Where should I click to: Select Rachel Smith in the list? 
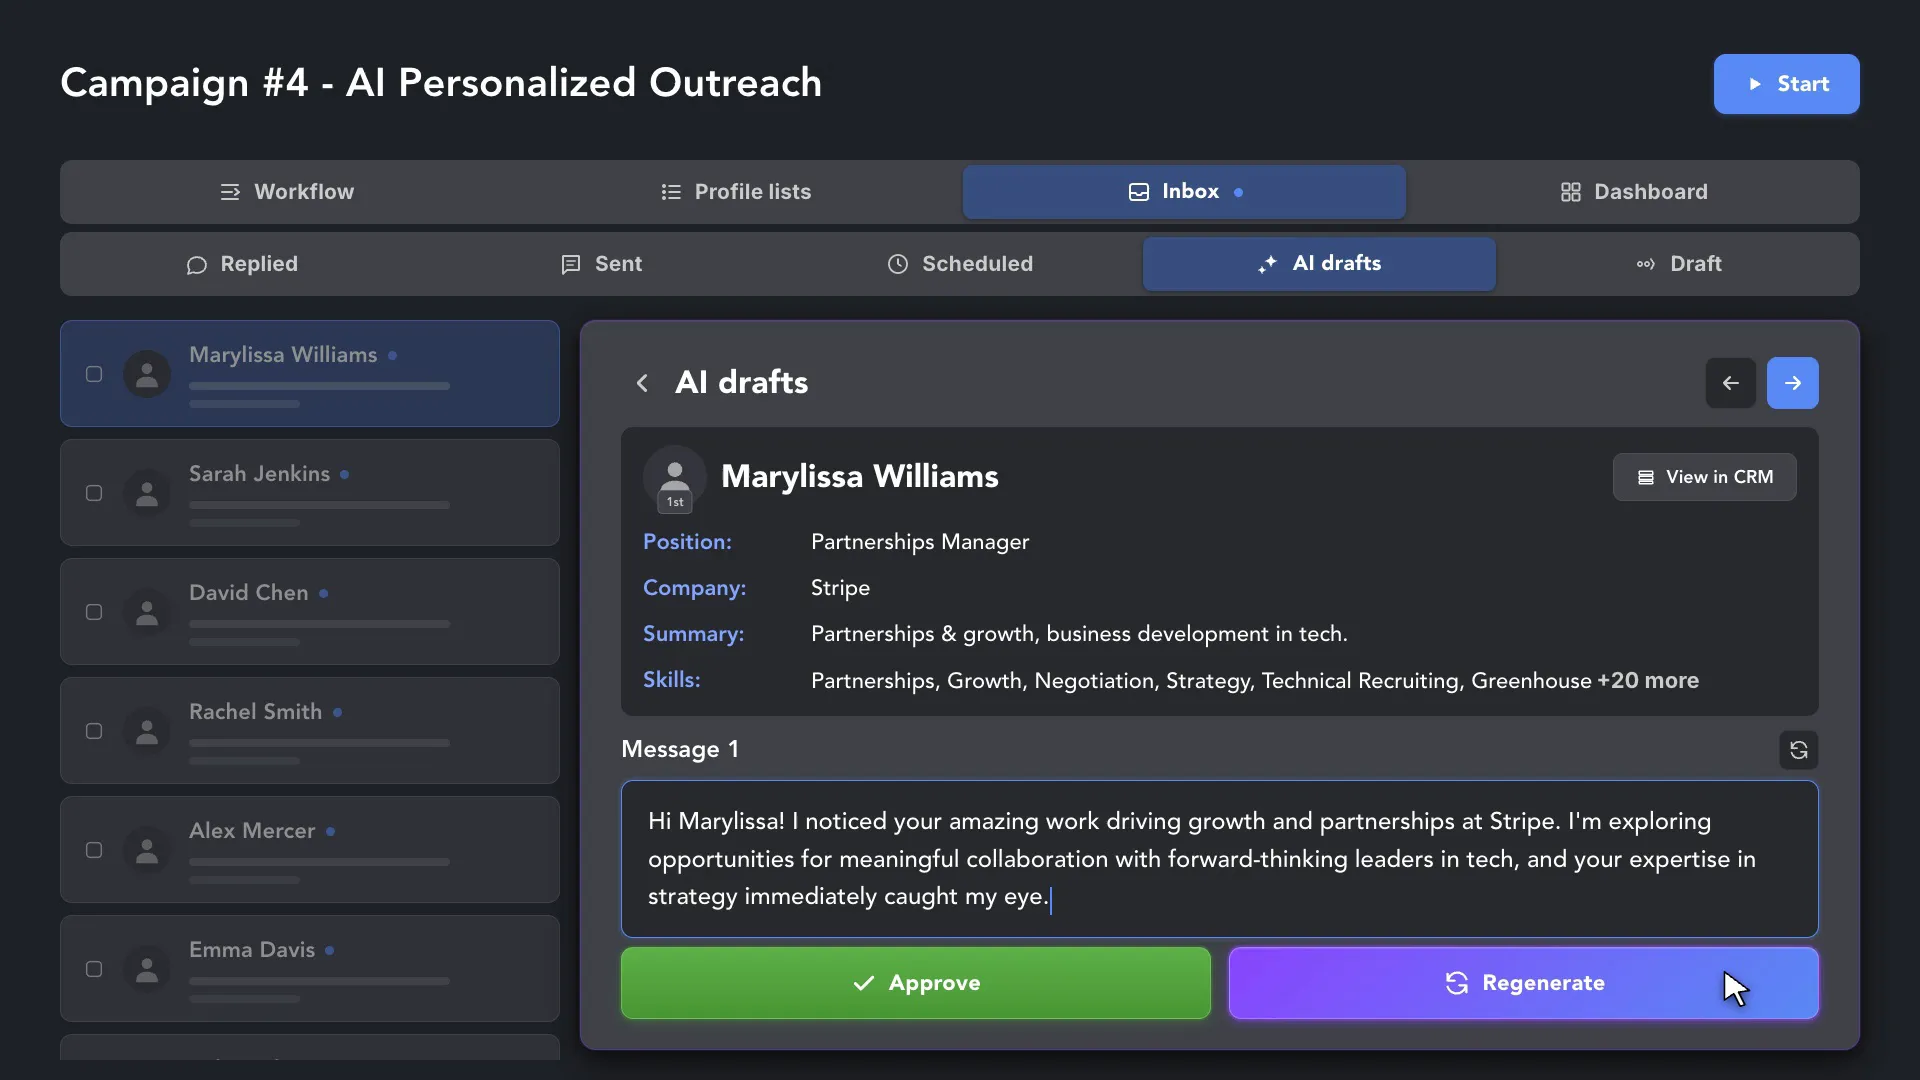310,731
